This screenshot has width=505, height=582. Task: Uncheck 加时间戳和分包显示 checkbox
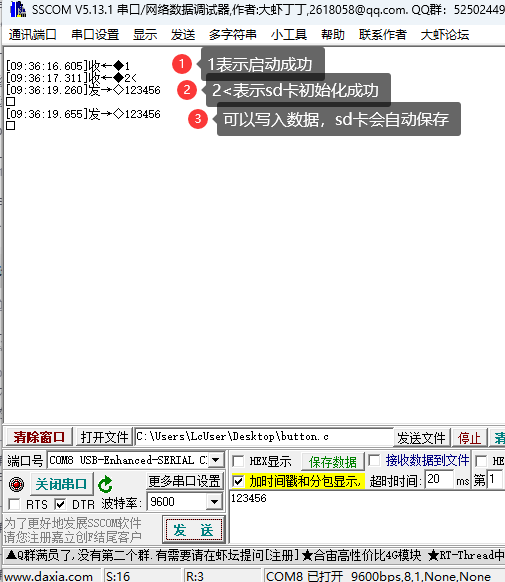pos(238,482)
